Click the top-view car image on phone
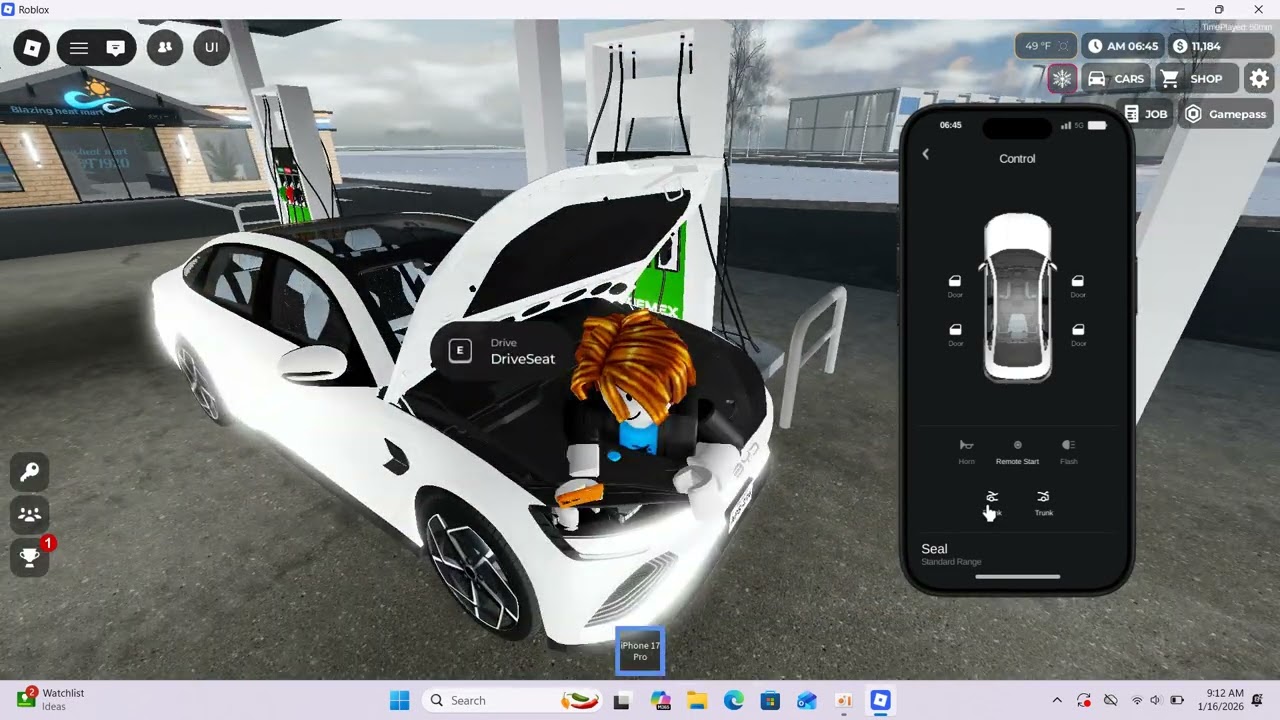This screenshot has height=720, width=1280. [x=1017, y=298]
